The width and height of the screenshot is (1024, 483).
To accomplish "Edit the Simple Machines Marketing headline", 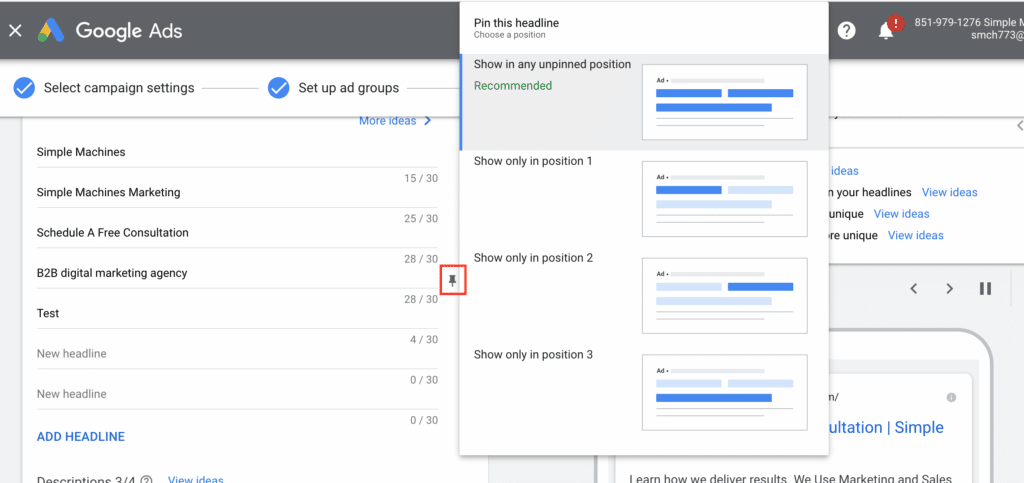I will tap(237, 193).
